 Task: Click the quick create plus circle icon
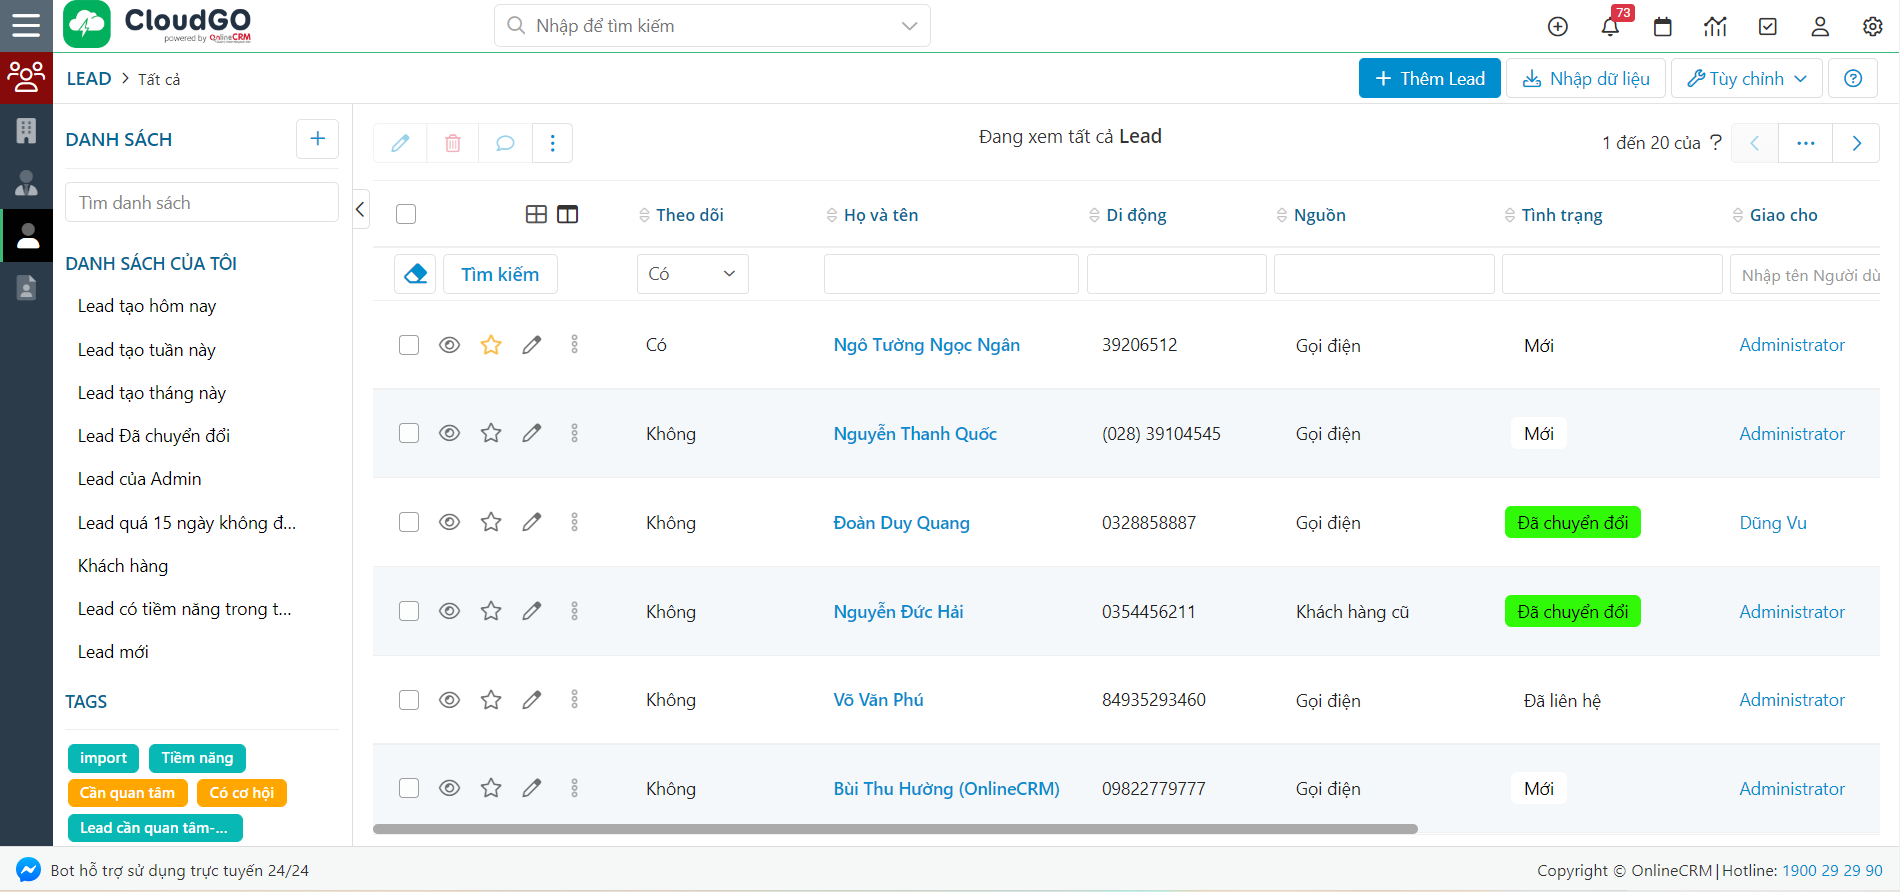tap(1558, 27)
